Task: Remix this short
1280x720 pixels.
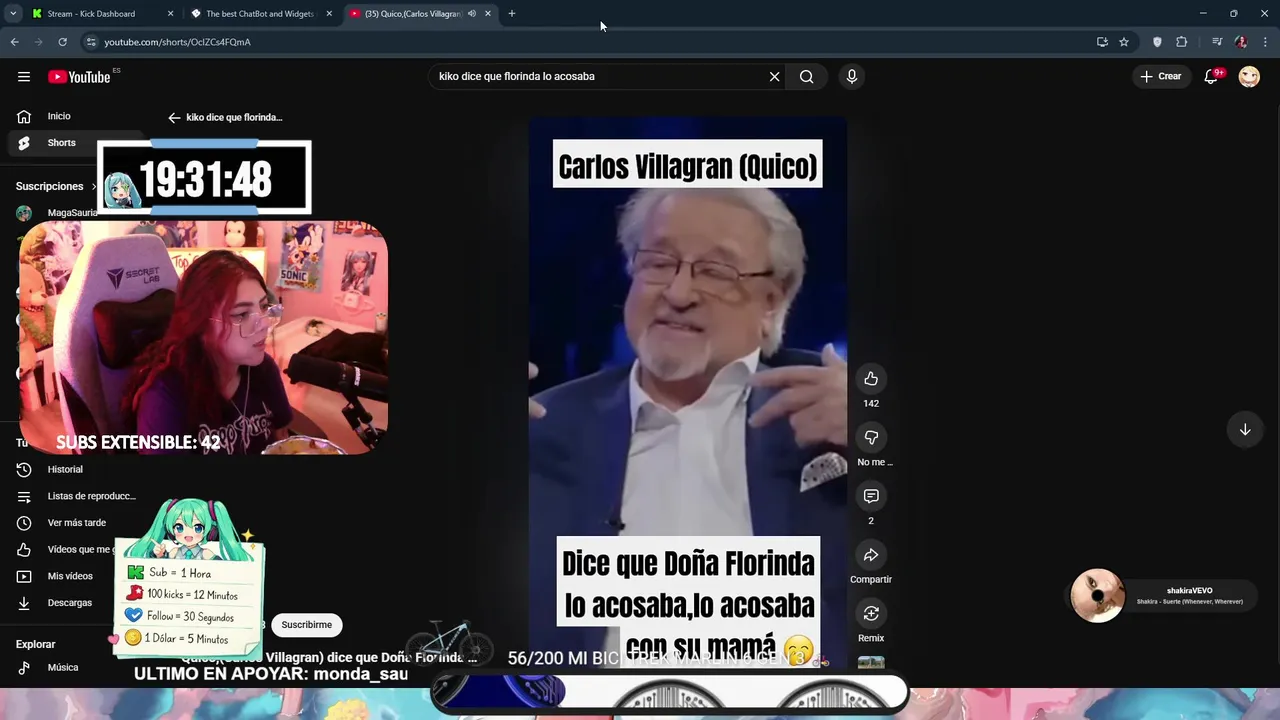Action: (871, 614)
